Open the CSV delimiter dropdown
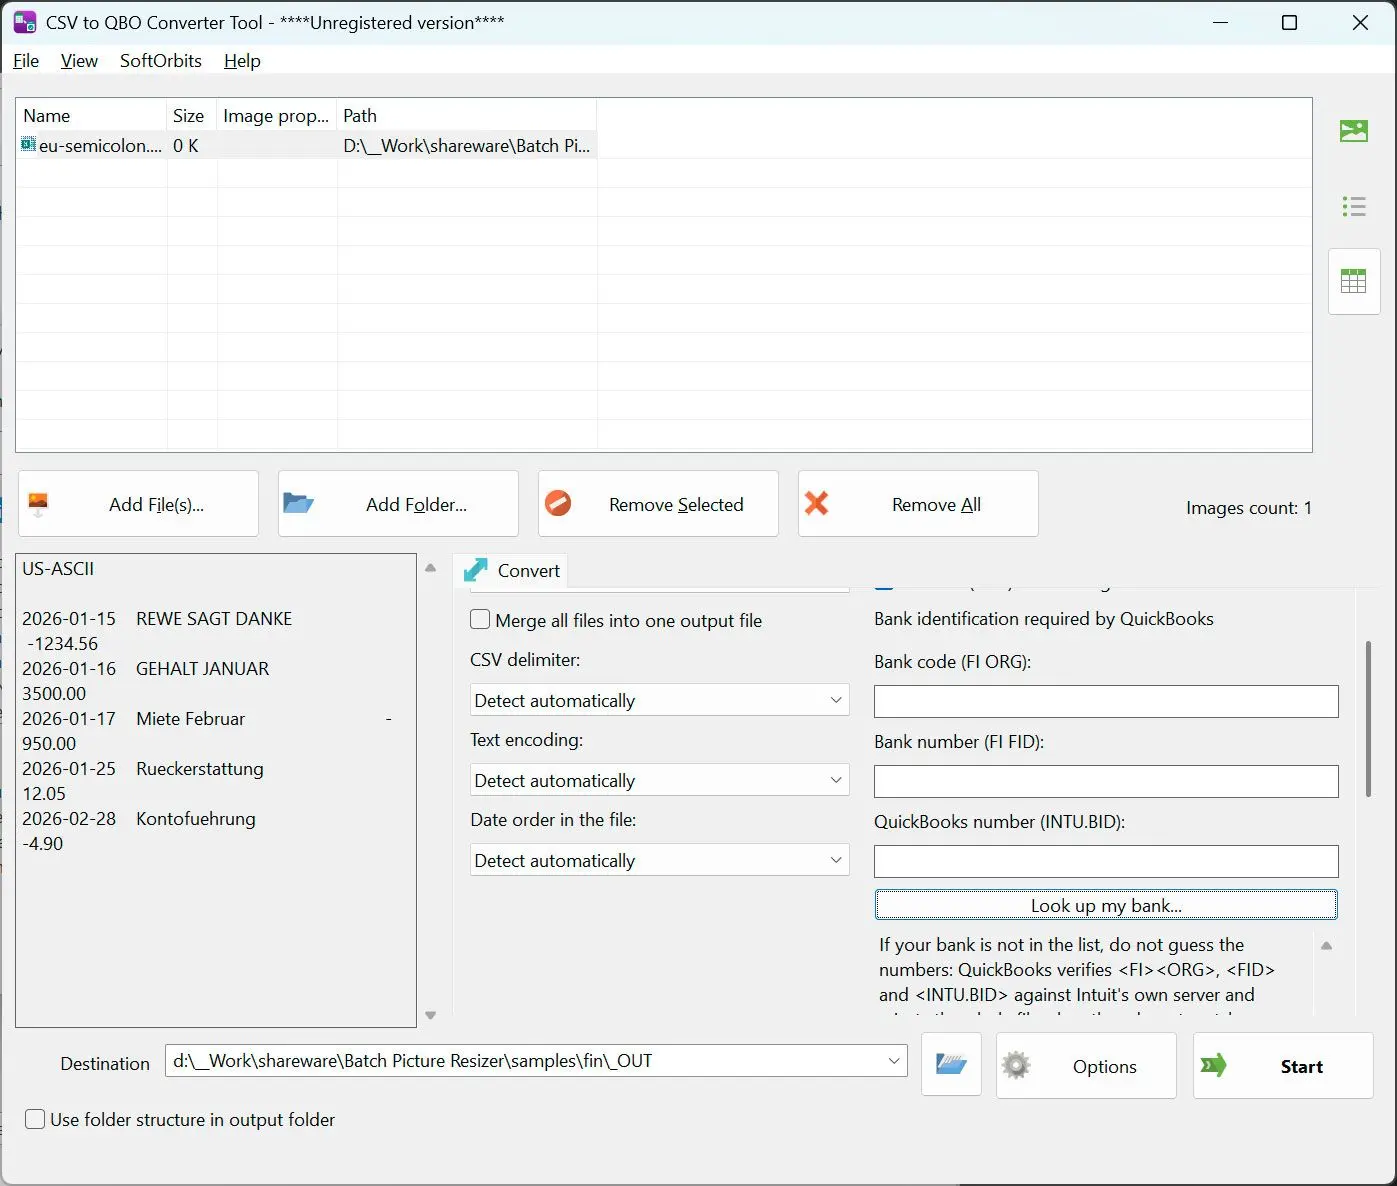The height and width of the screenshot is (1186, 1397). [x=659, y=700]
